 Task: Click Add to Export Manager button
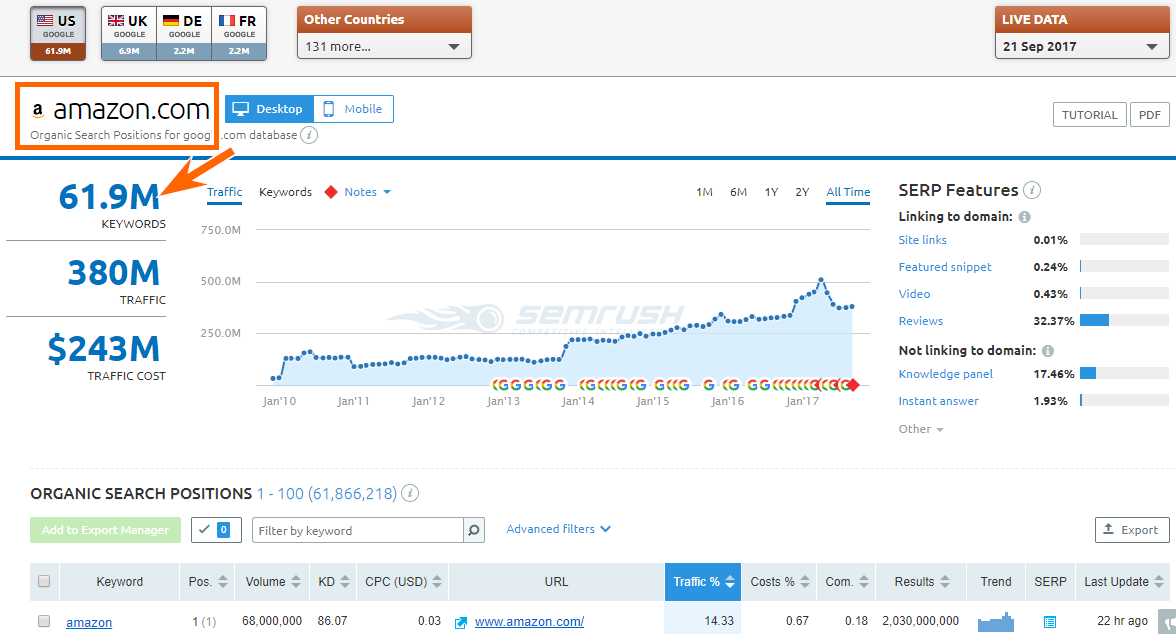pyautogui.click(x=106, y=530)
